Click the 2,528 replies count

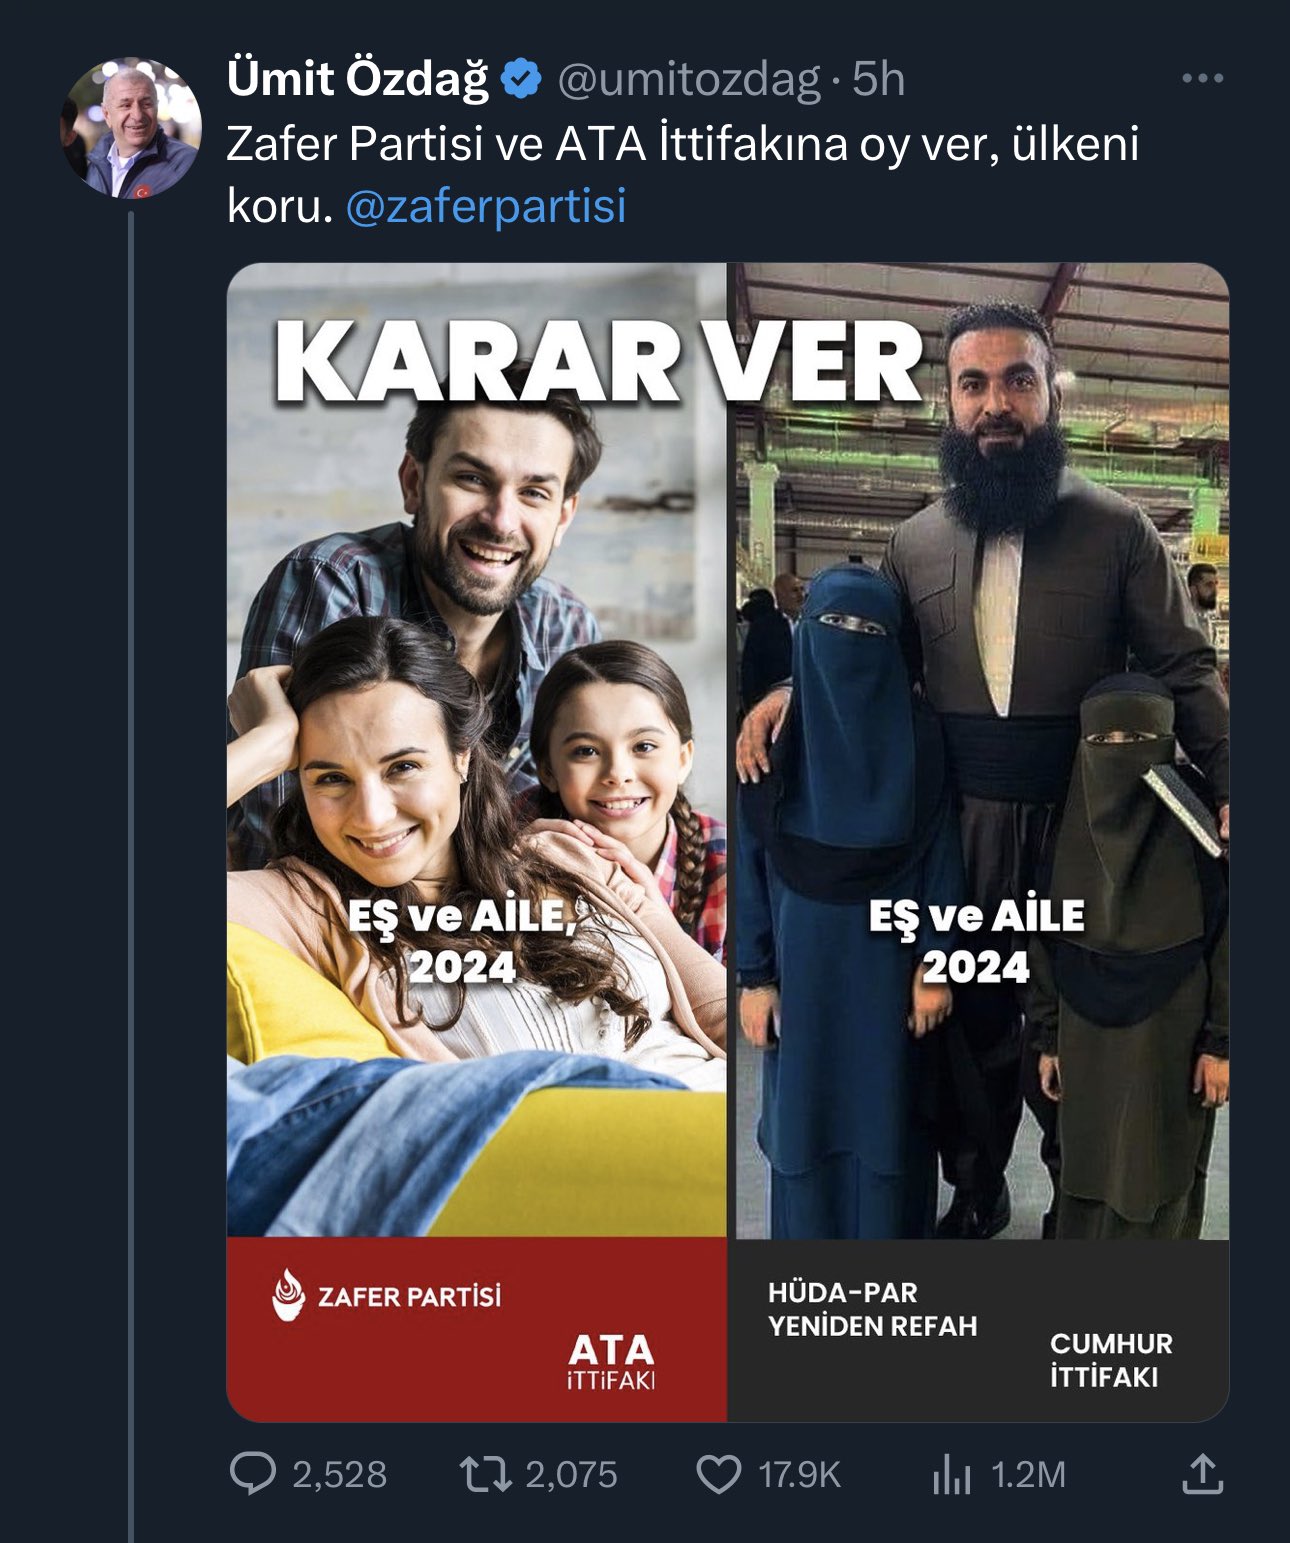(339, 1475)
